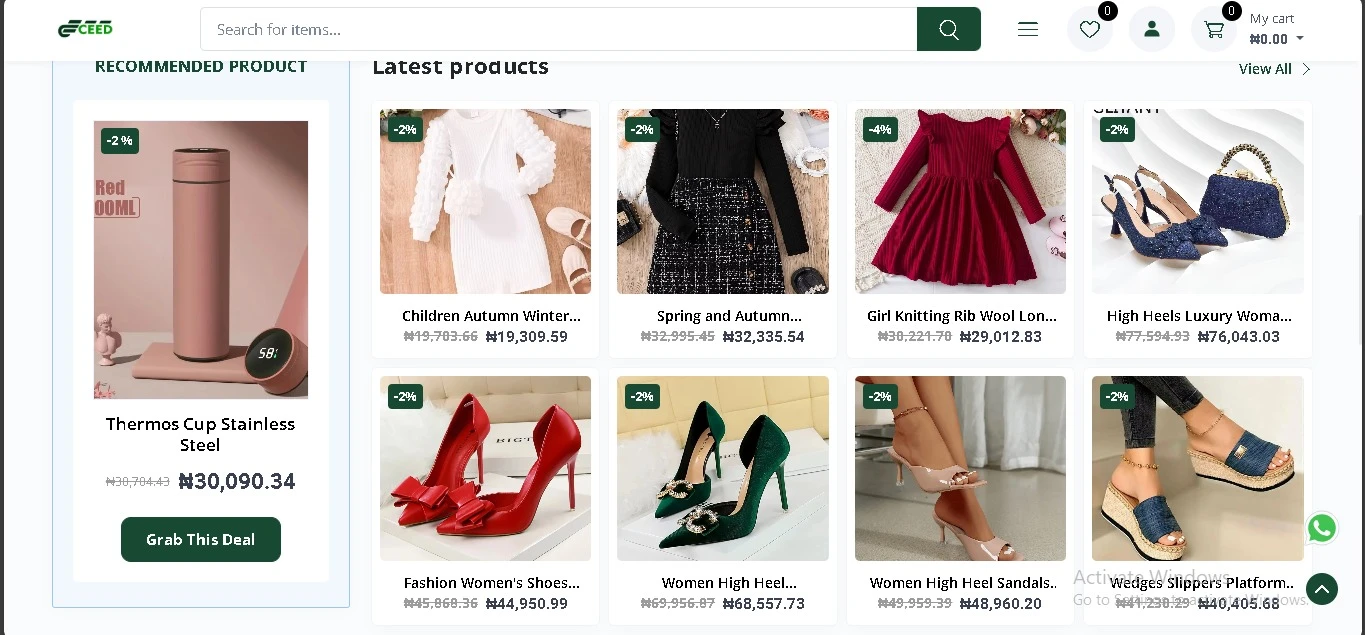The width and height of the screenshot is (1365, 635).
Task: Open the Thermos Cup Stainless Steel title
Action: click(200, 434)
